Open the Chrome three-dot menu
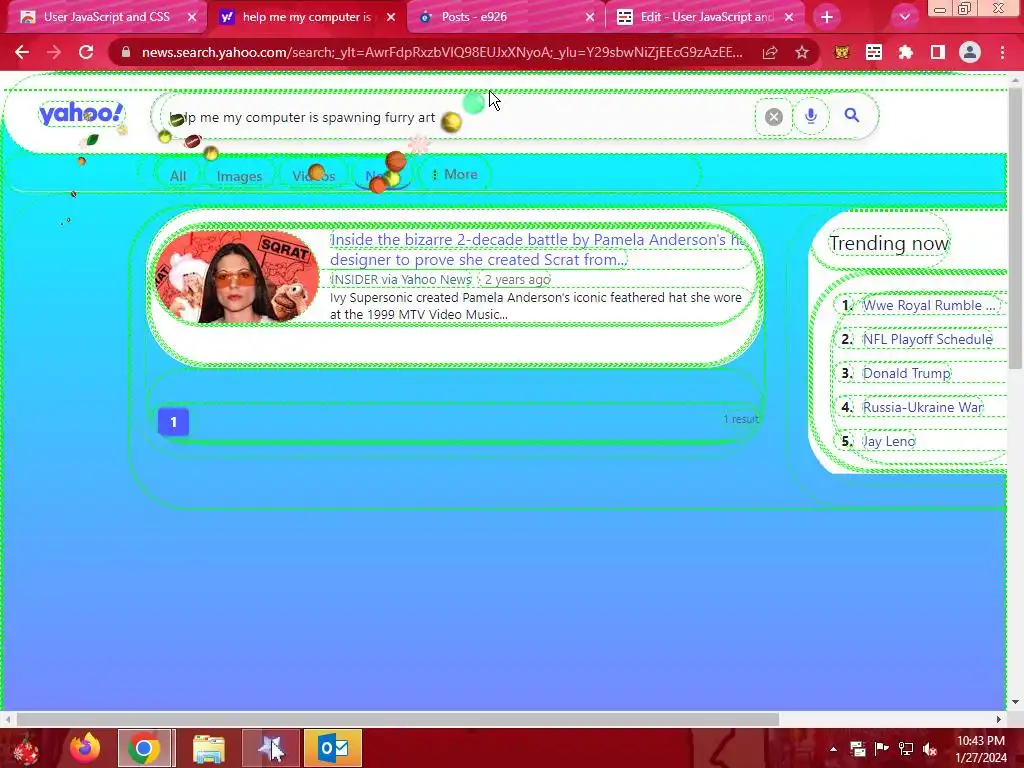 coord(1002,52)
